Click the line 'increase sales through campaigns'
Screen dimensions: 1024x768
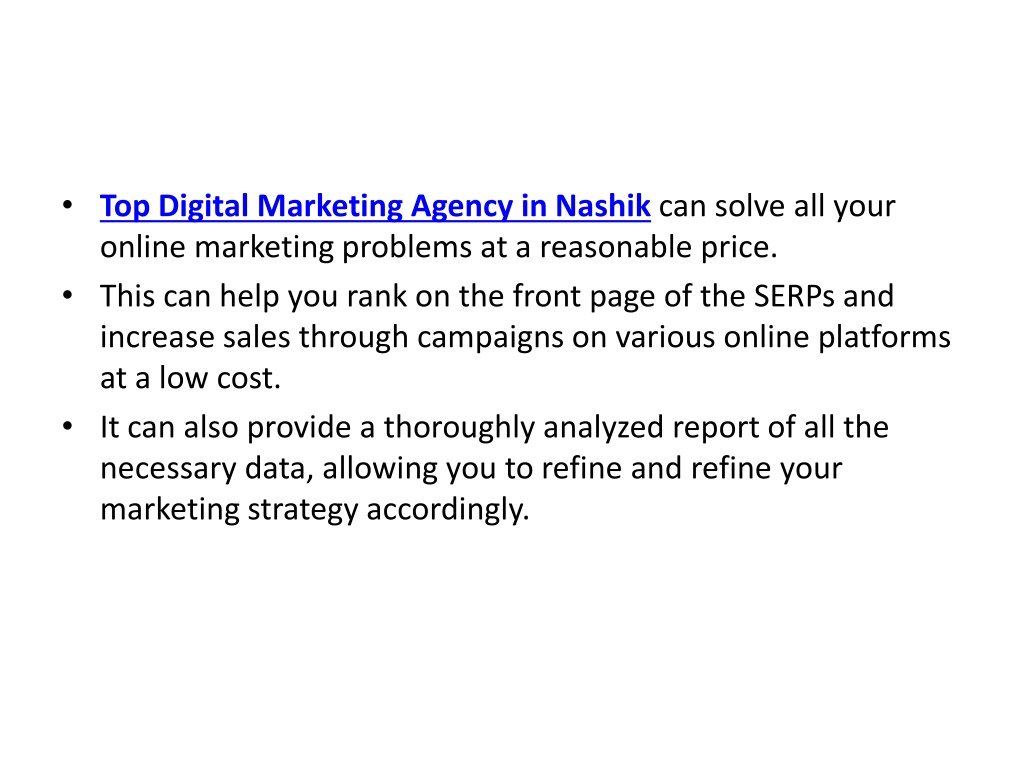click(525, 338)
